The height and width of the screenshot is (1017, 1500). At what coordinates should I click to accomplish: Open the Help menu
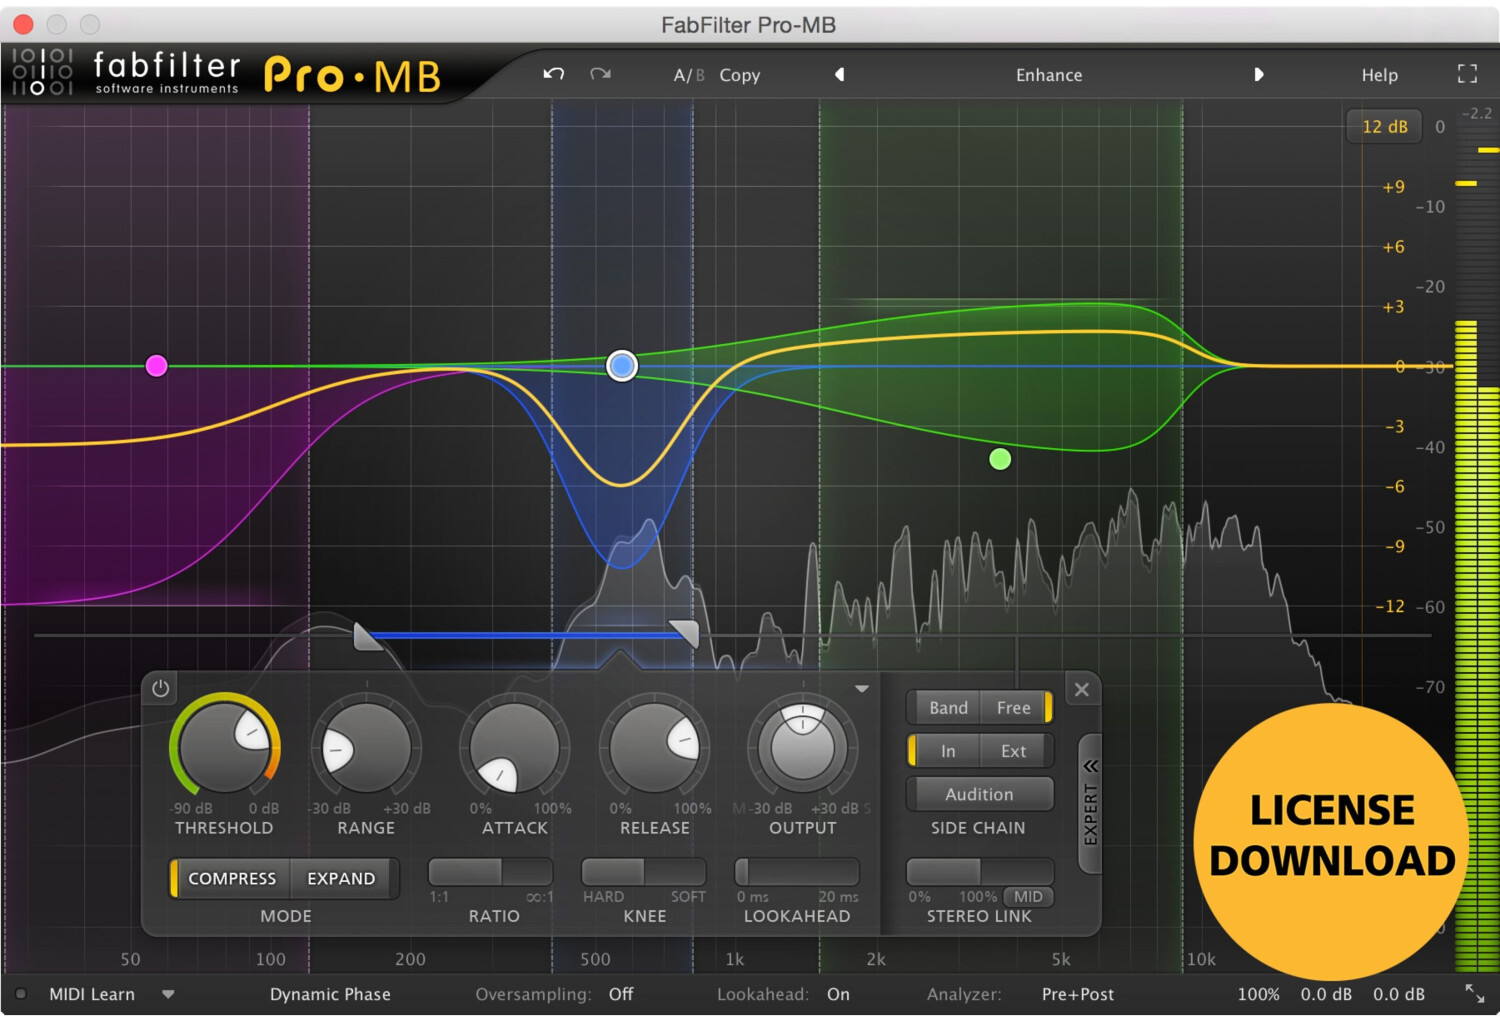point(1379,74)
